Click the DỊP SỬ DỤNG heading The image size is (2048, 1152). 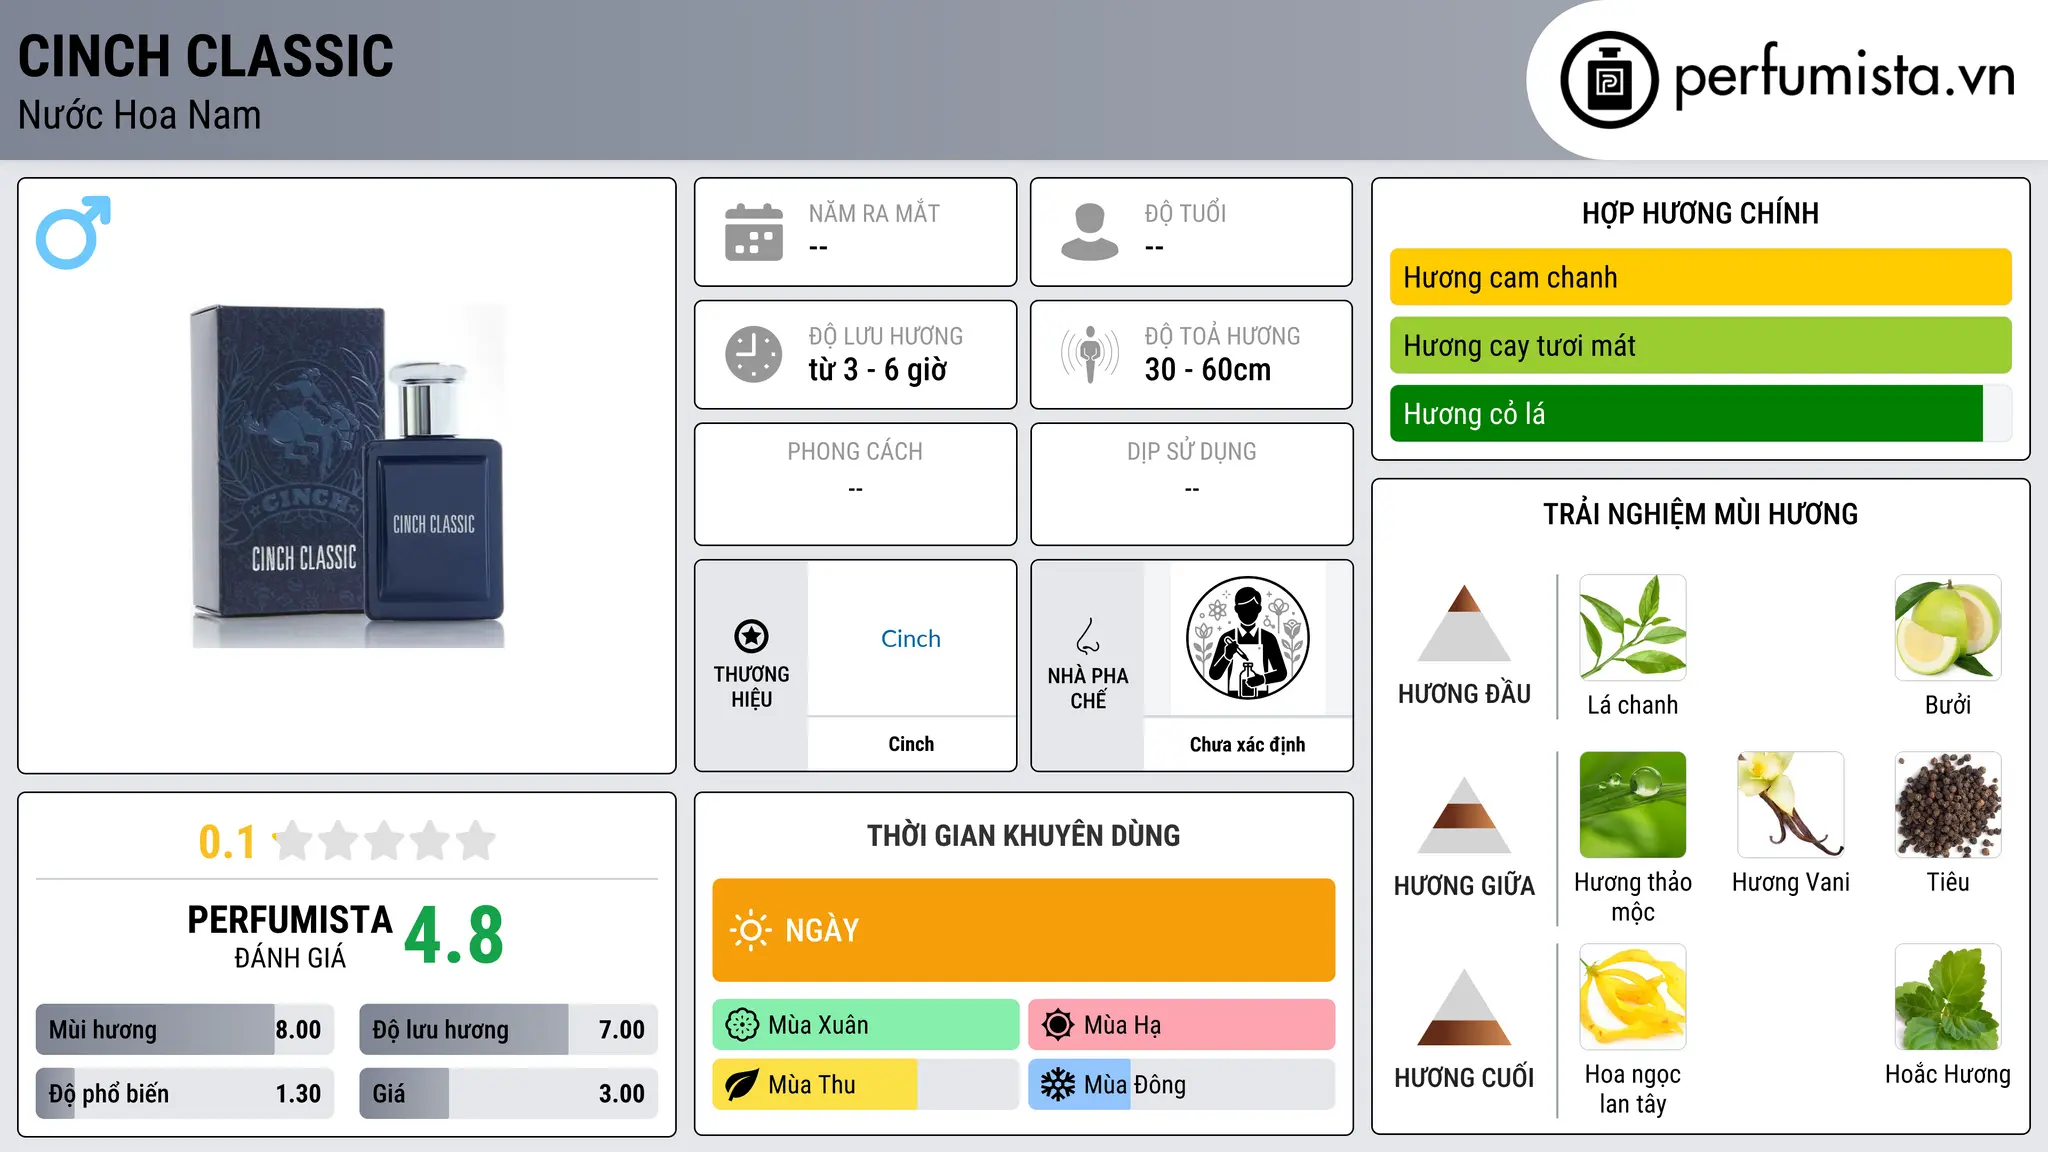(x=1192, y=452)
